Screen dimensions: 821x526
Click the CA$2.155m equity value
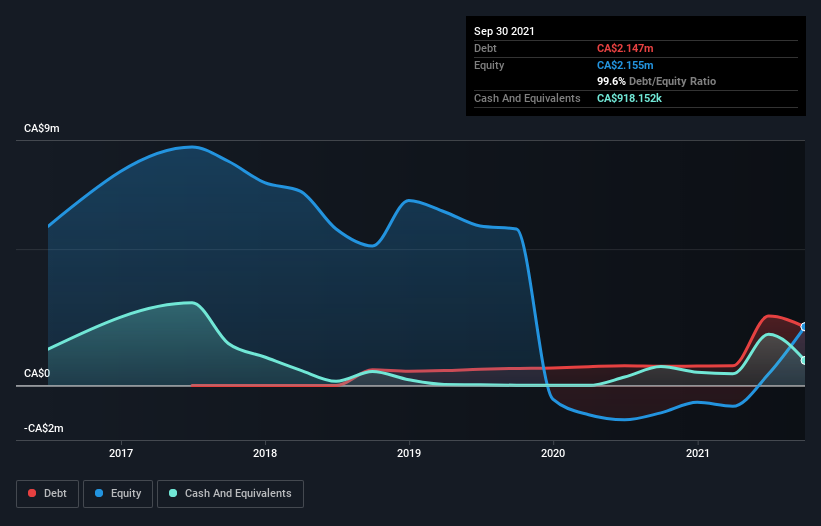[x=625, y=65]
